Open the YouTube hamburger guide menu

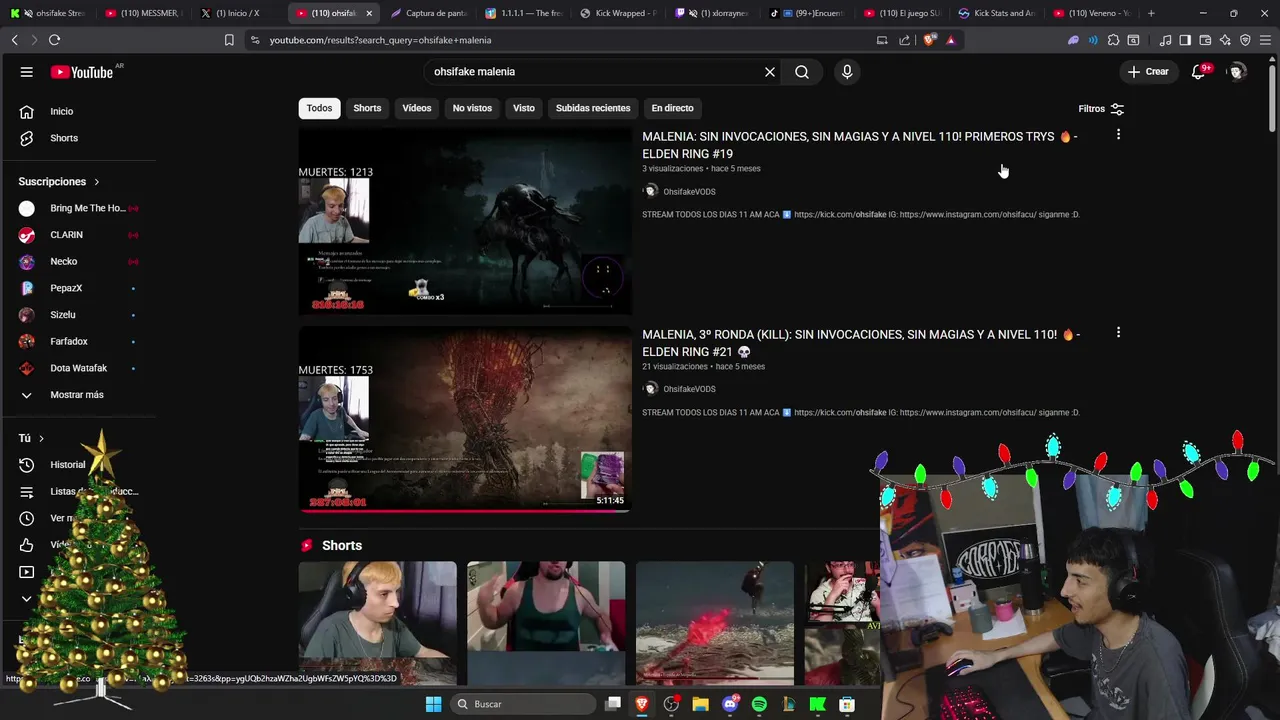pyautogui.click(x=27, y=72)
